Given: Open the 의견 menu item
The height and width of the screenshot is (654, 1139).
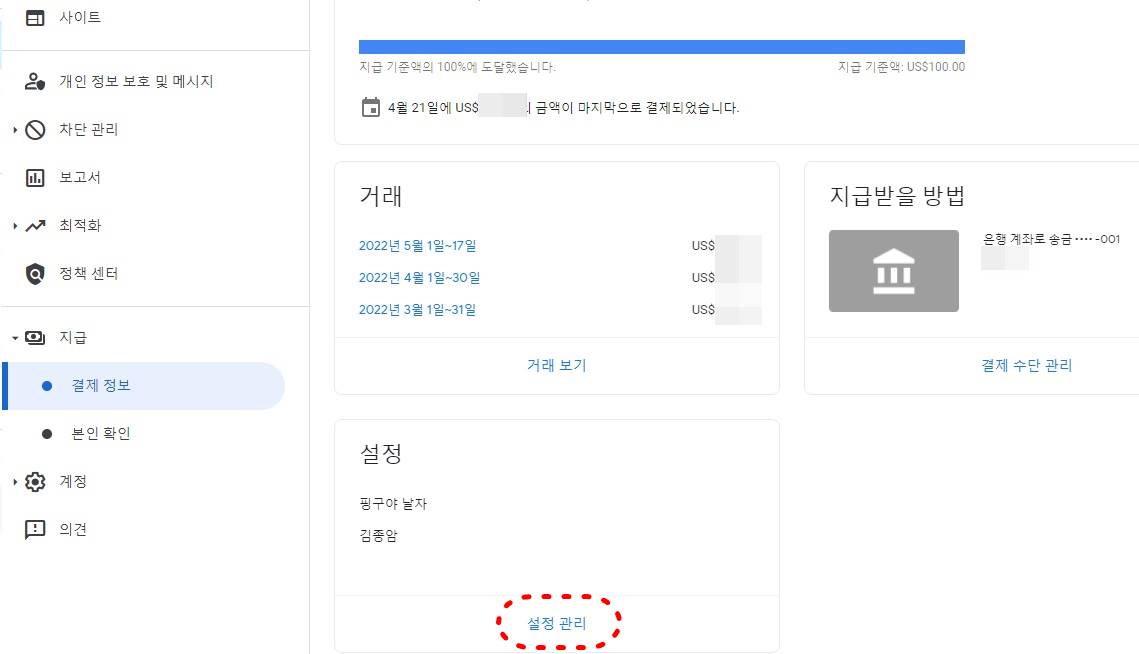Looking at the screenshot, I should 73,530.
